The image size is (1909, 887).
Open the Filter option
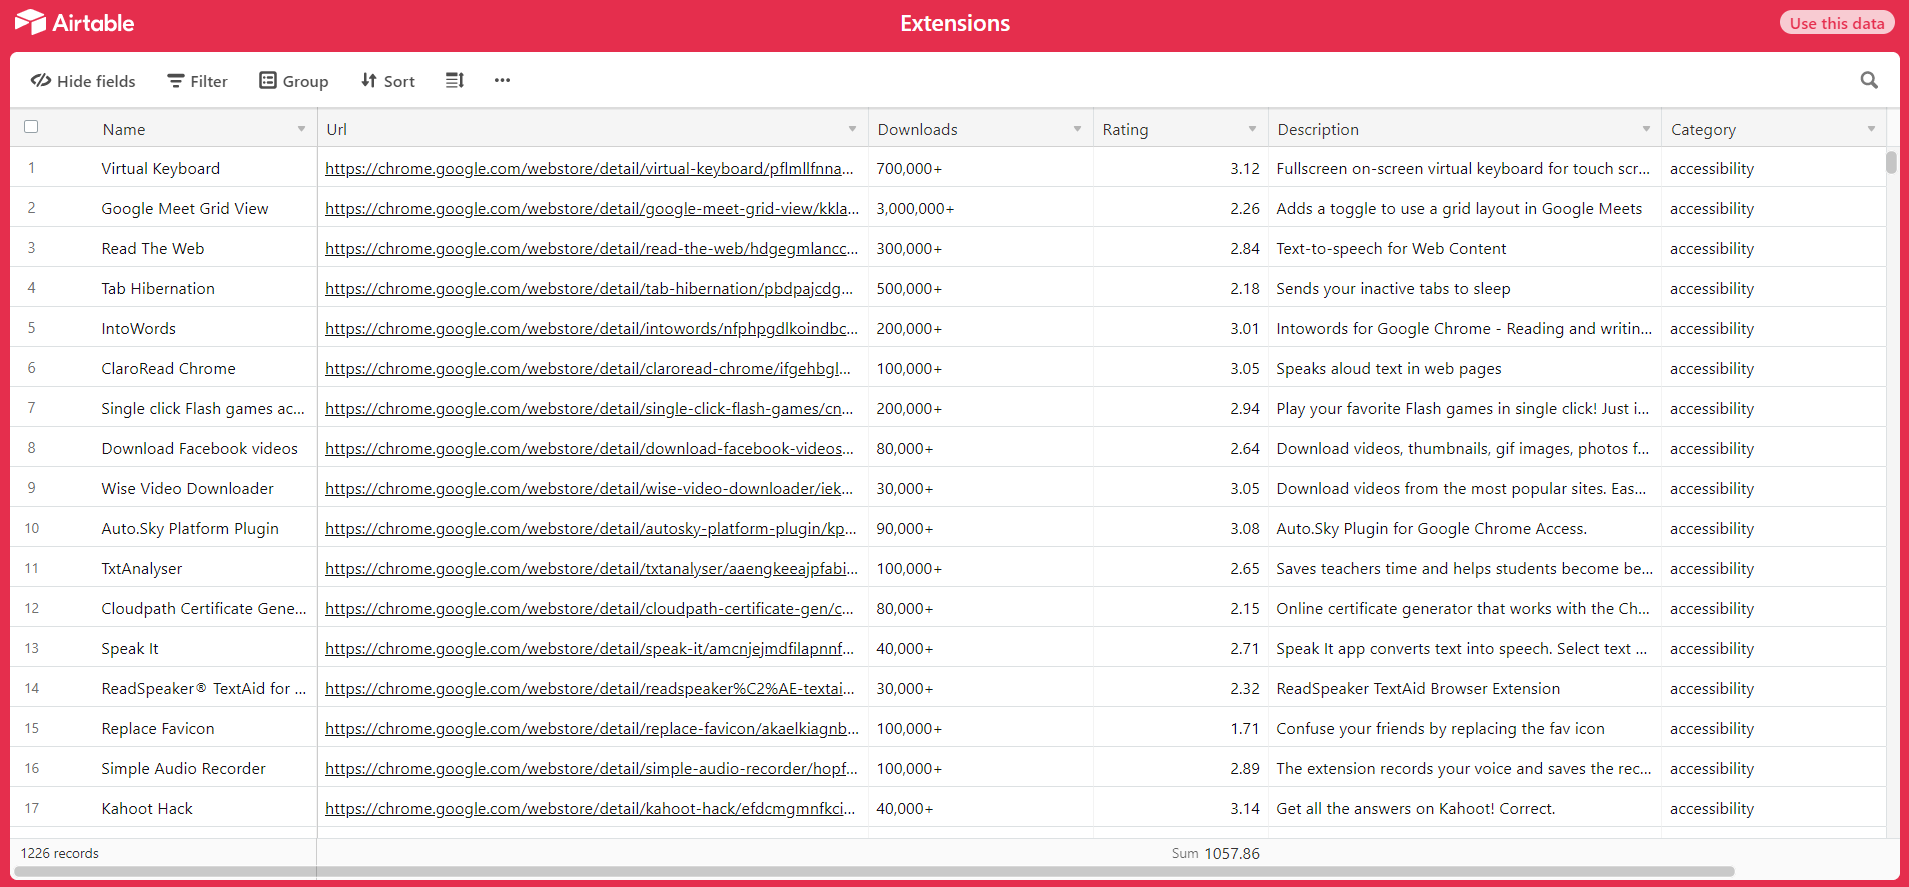point(198,81)
